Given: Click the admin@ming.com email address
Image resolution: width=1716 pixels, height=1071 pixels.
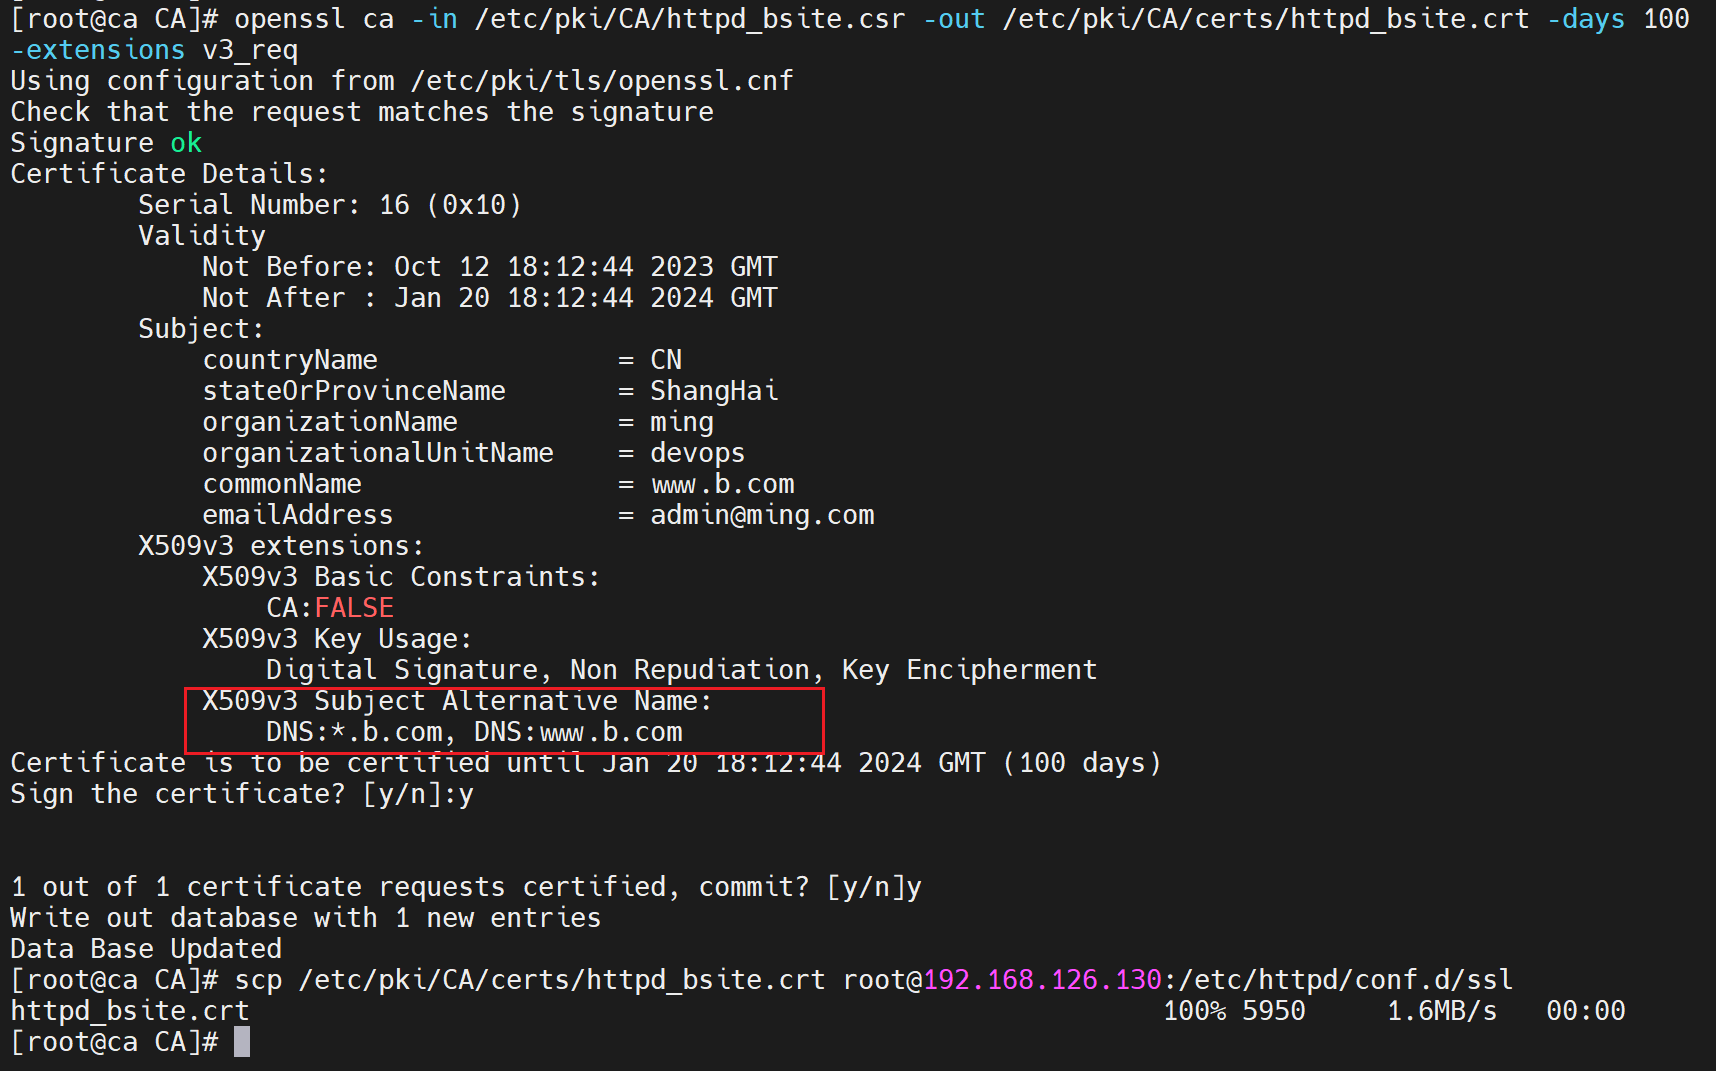Looking at the screenshot, I should 762,515.
